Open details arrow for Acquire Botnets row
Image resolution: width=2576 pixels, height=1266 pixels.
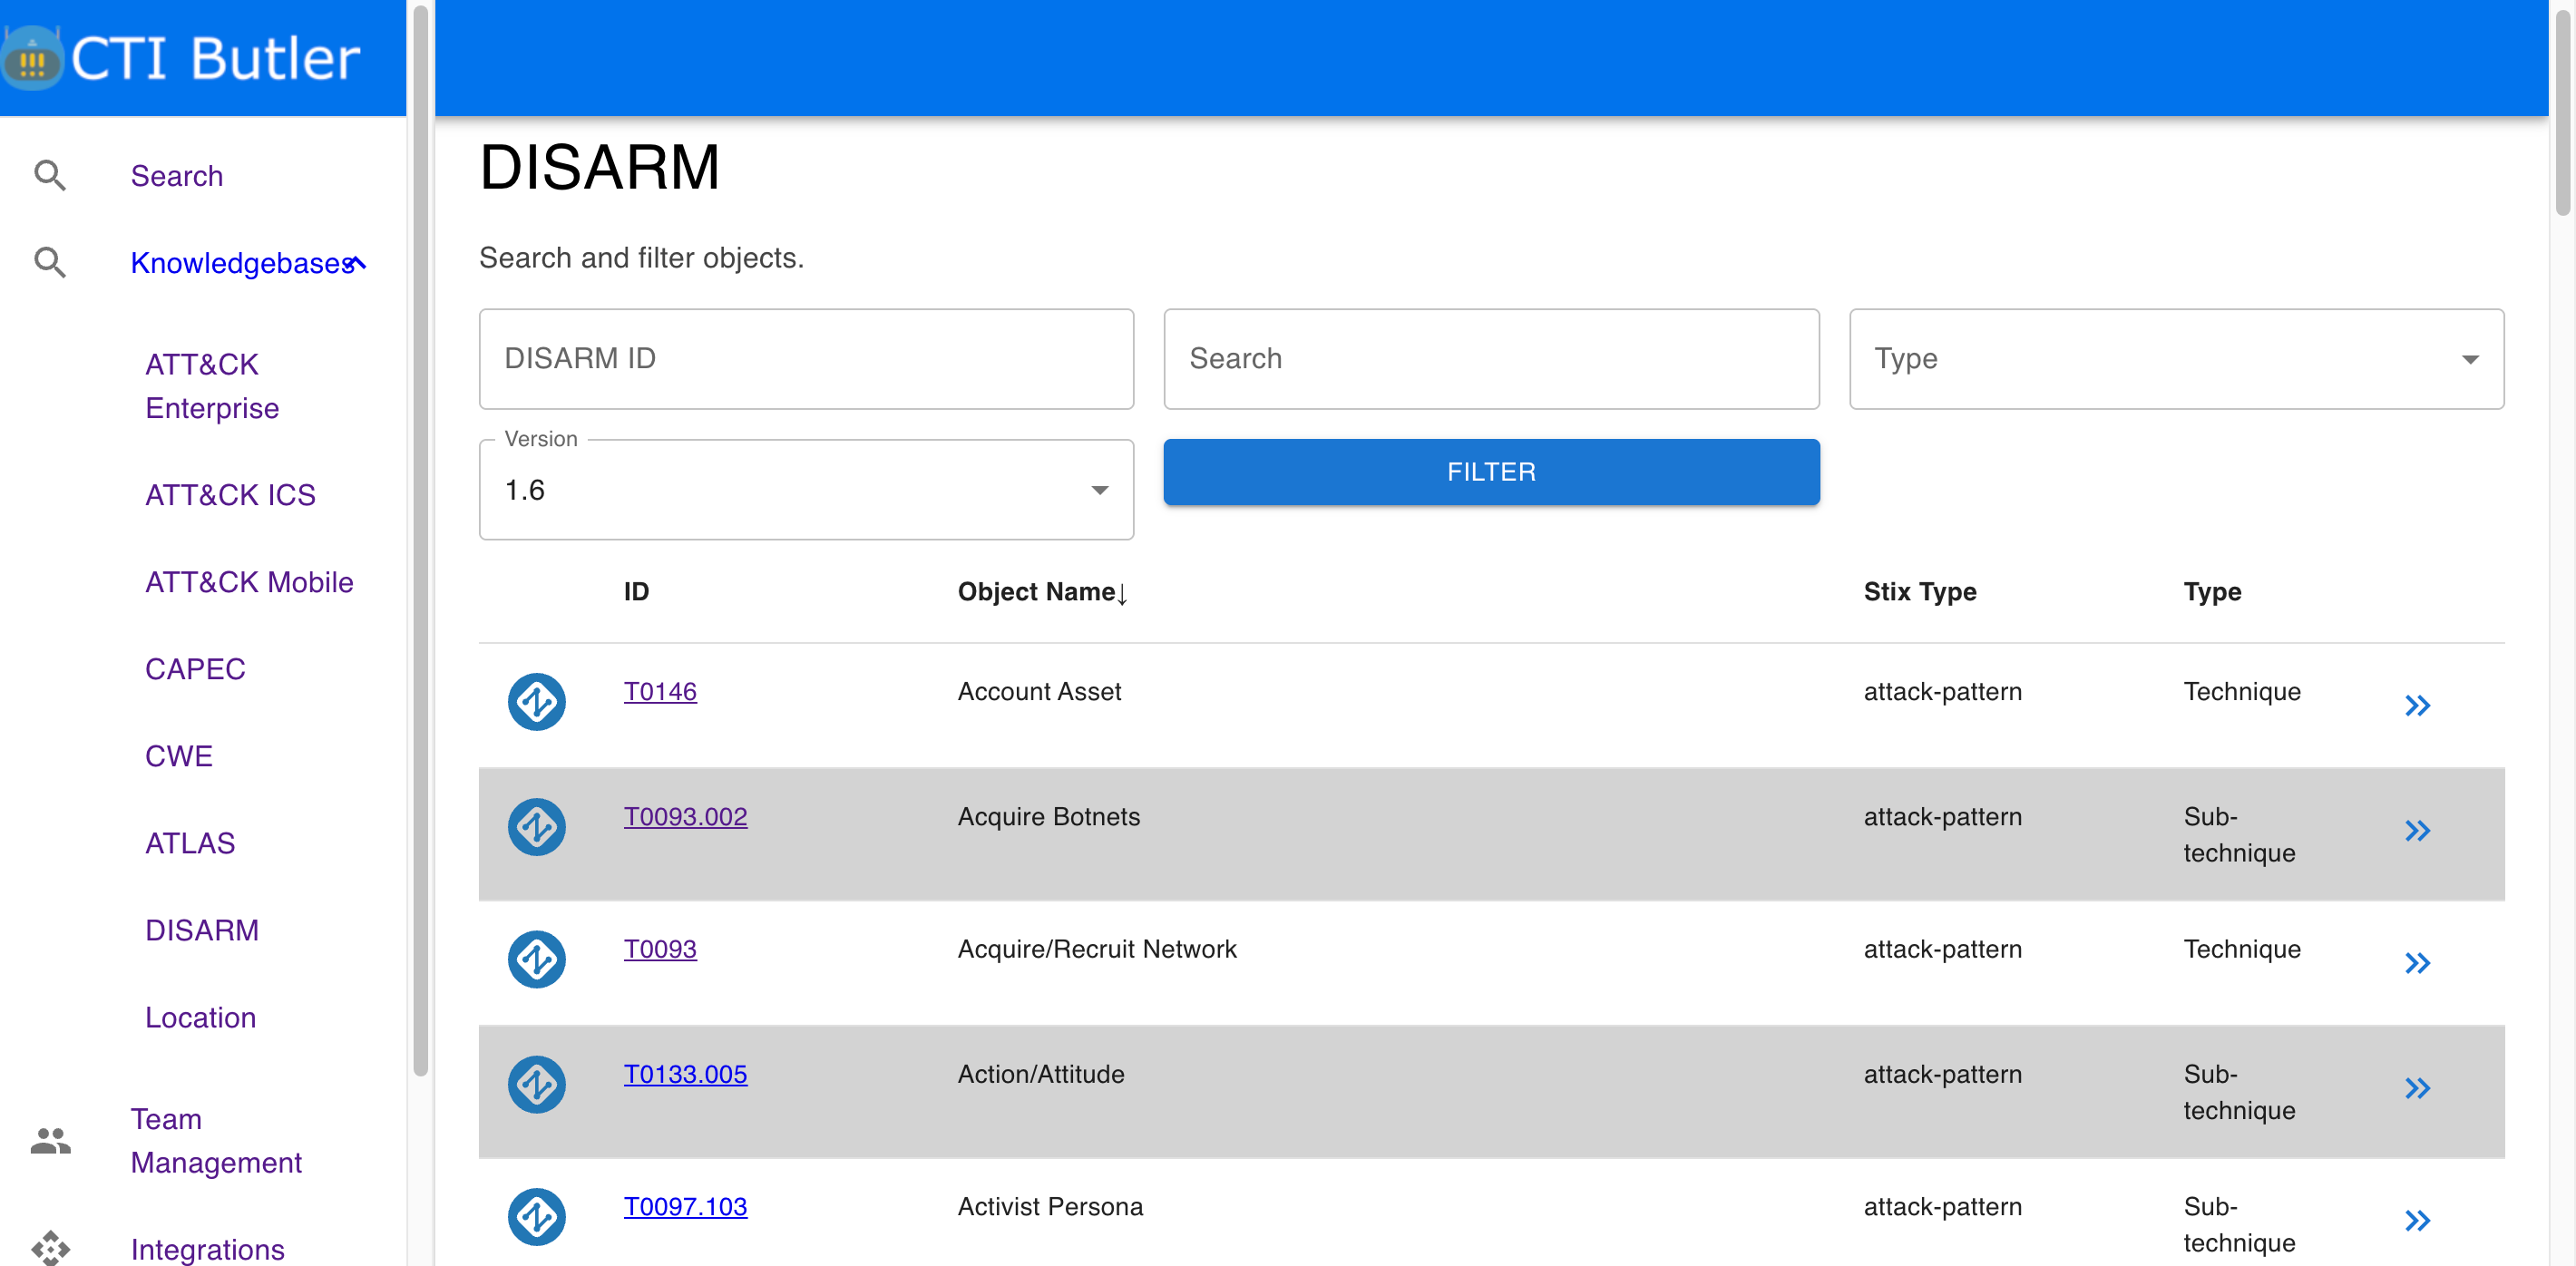(2416, 831)
